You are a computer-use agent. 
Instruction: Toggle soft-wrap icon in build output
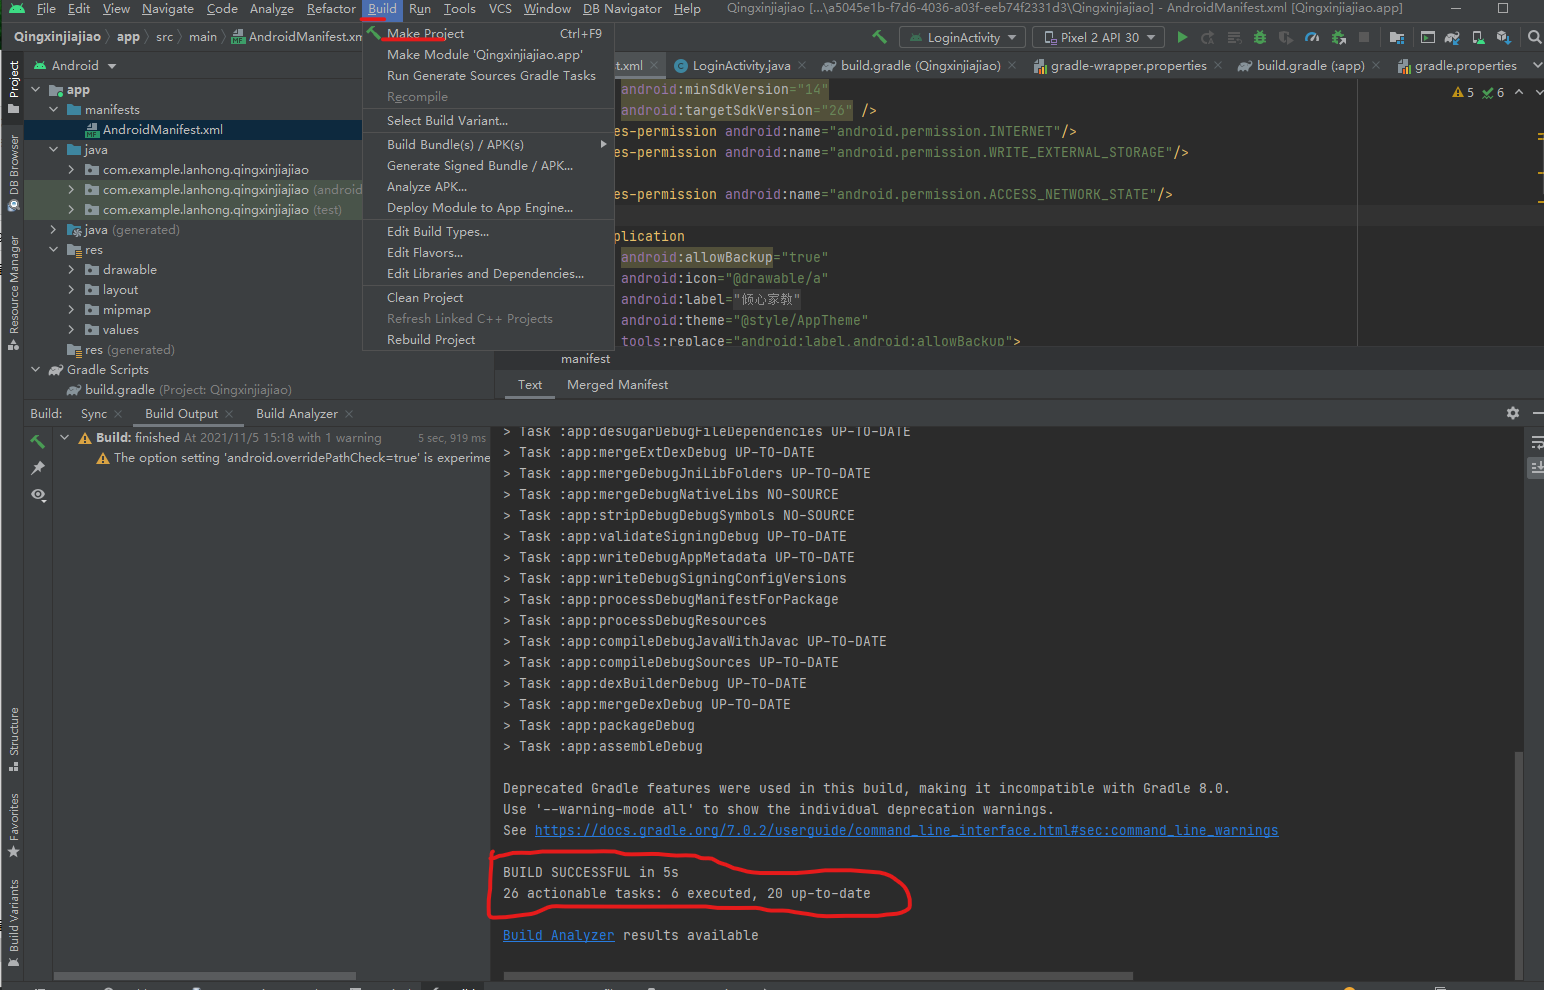1537,442
